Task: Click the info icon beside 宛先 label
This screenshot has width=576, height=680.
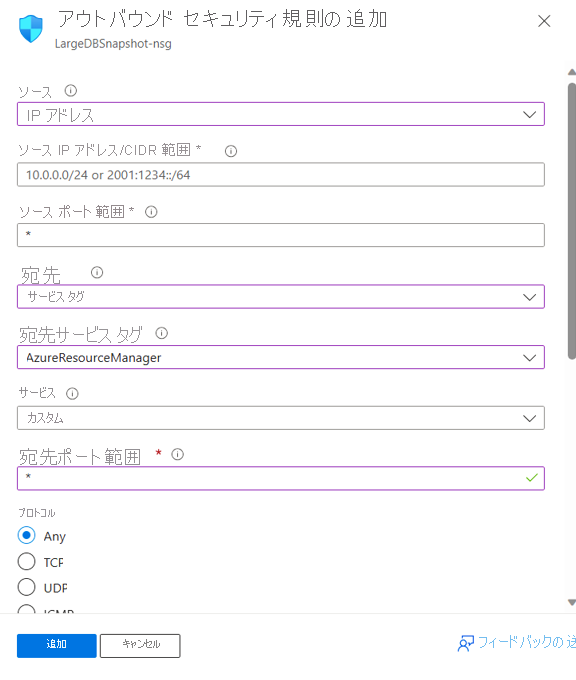Action: click(97, 272)
